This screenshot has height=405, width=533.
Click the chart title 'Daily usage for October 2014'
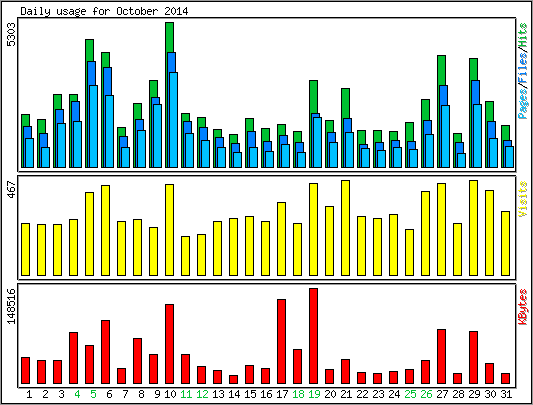tap(104, 11)
